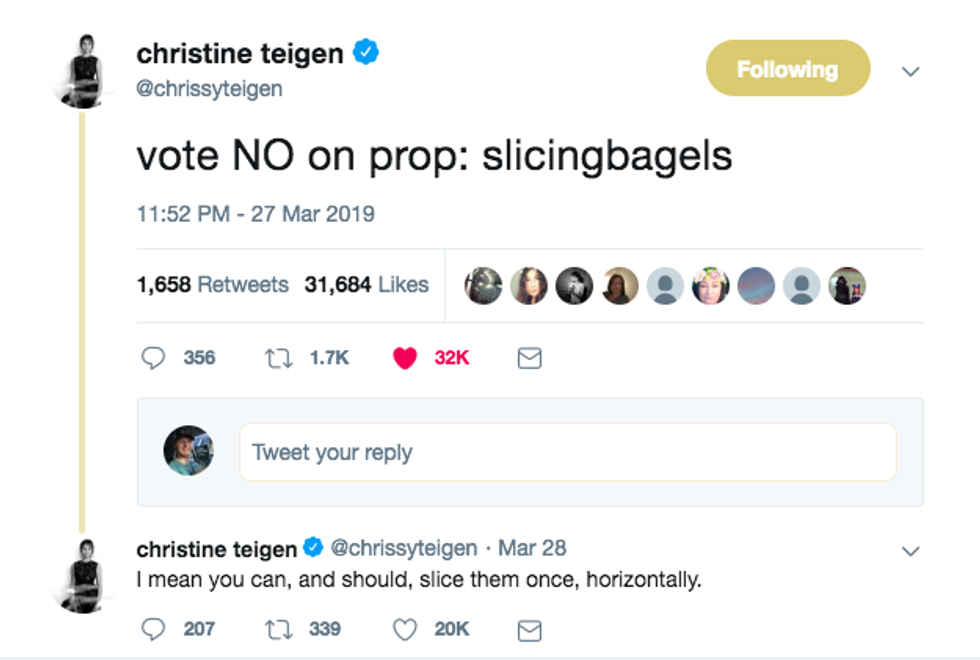The height and width of the screenshot is (660, 980).
Task: Click the envelope icon on the follow-up tweet
Action: point(529,630)
